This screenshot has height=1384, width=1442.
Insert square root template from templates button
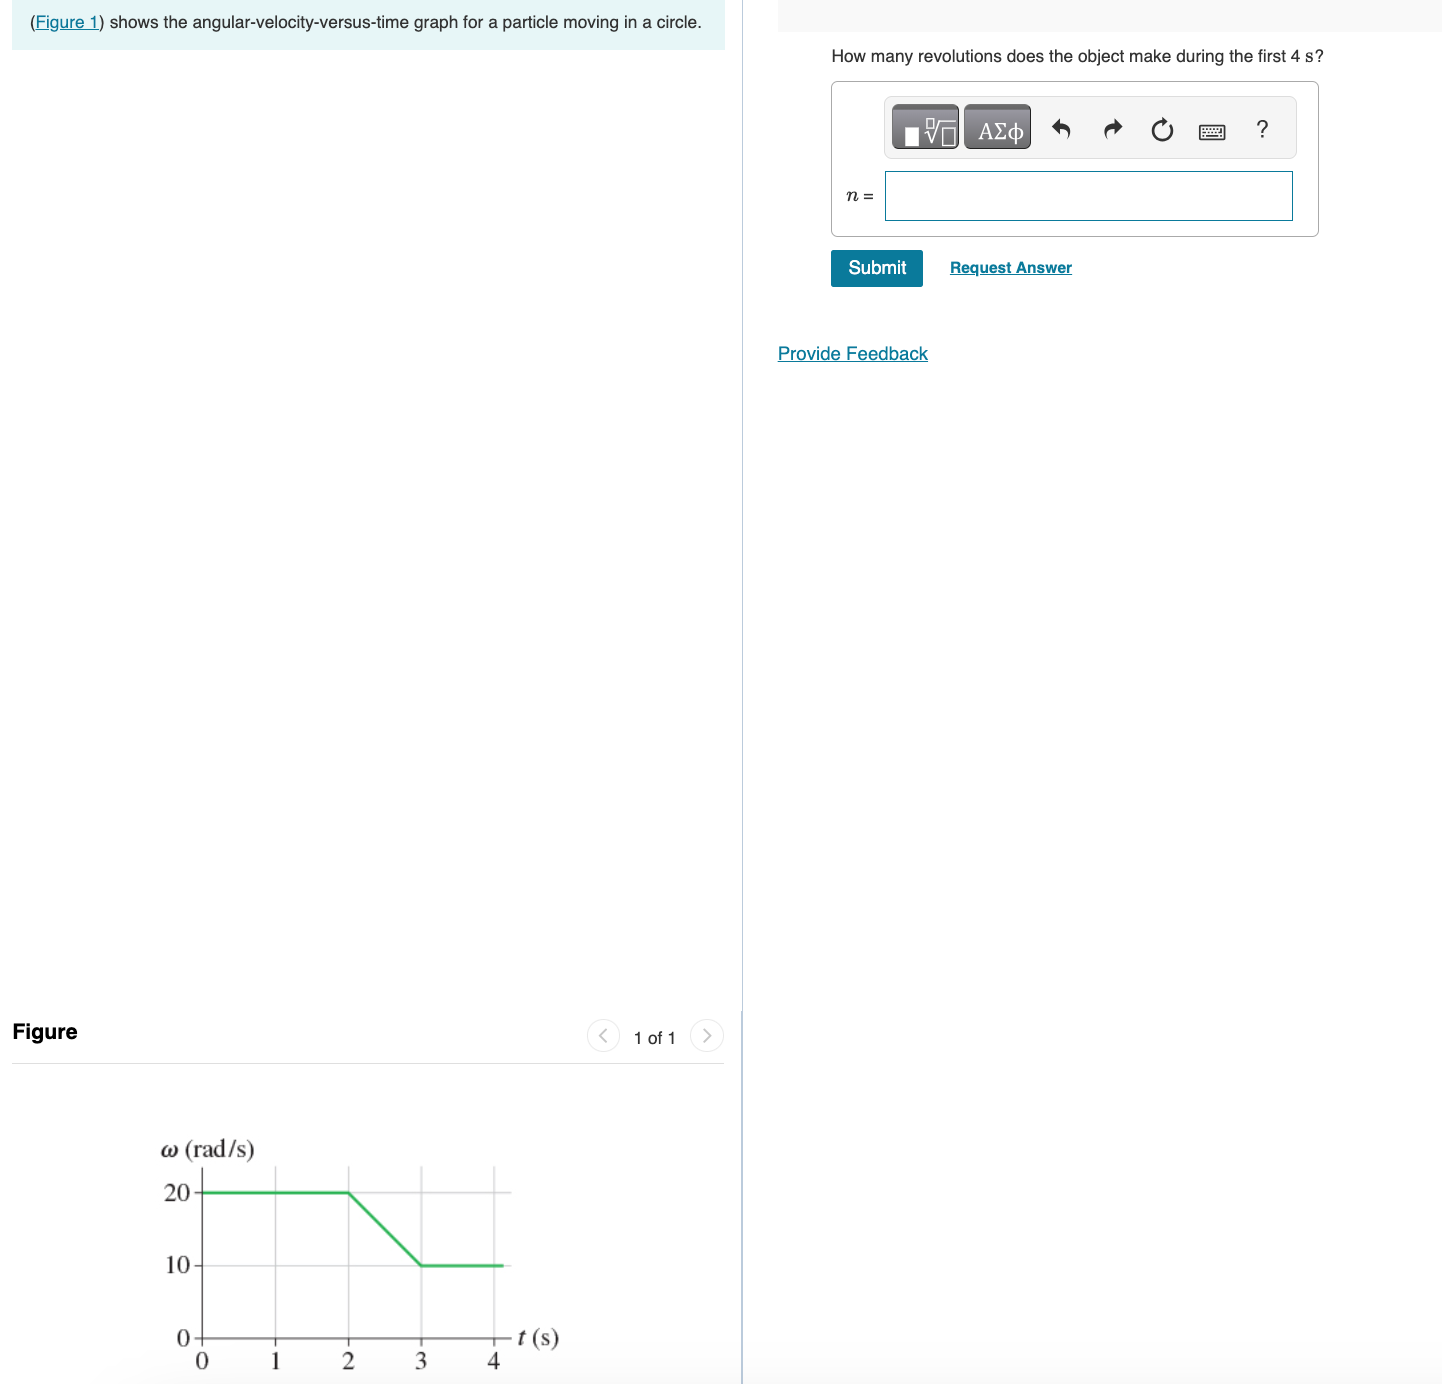(x=923, y=127)
